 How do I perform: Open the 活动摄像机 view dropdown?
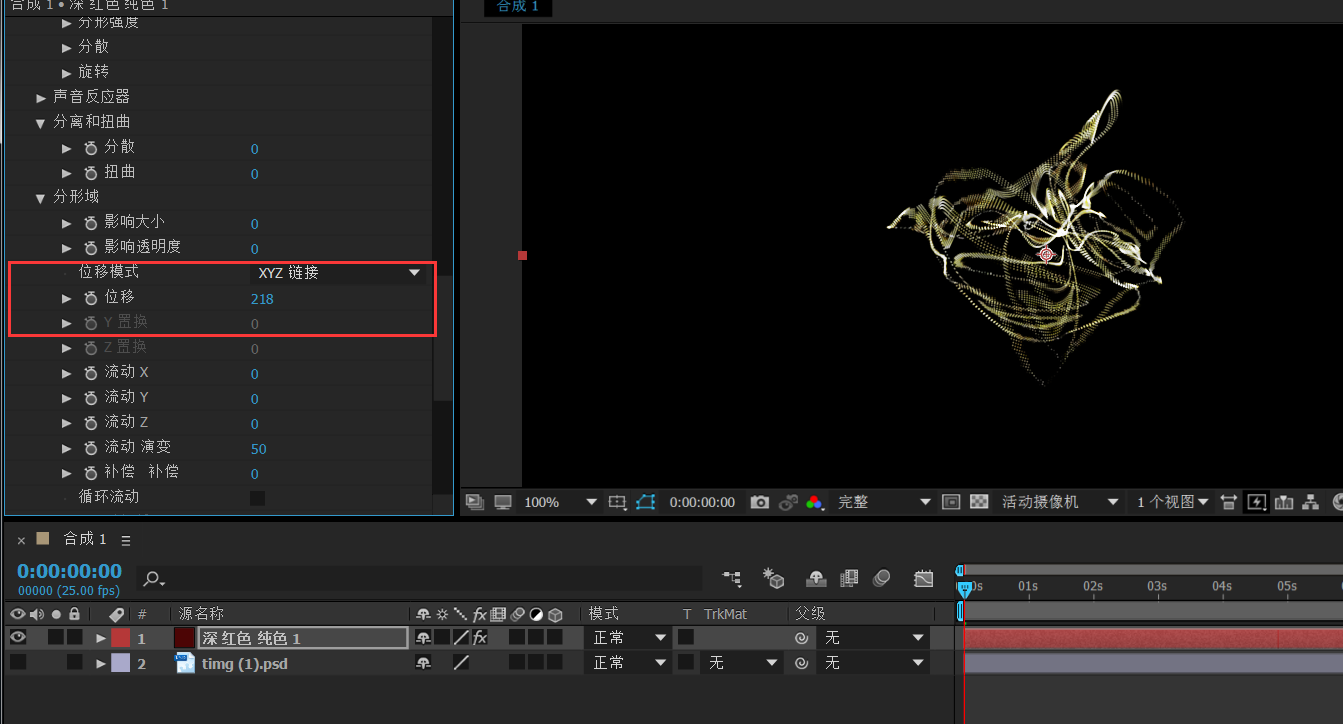1060,502
